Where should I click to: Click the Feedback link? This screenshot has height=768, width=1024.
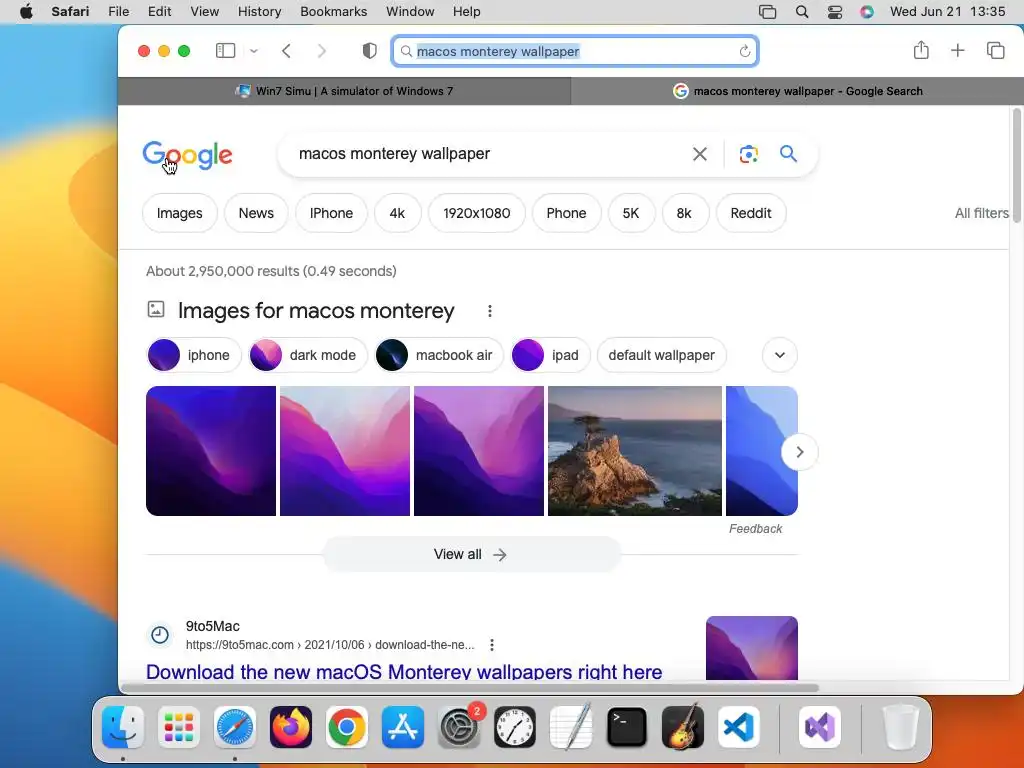coord(756,528)
